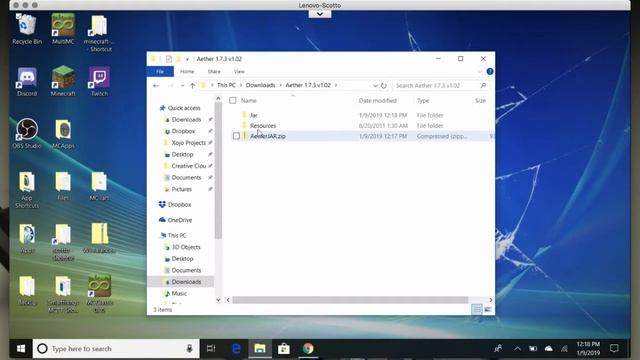Click the This PC breadcrumb
Viewport: 640px width, 360px height.
pos(226,85)
